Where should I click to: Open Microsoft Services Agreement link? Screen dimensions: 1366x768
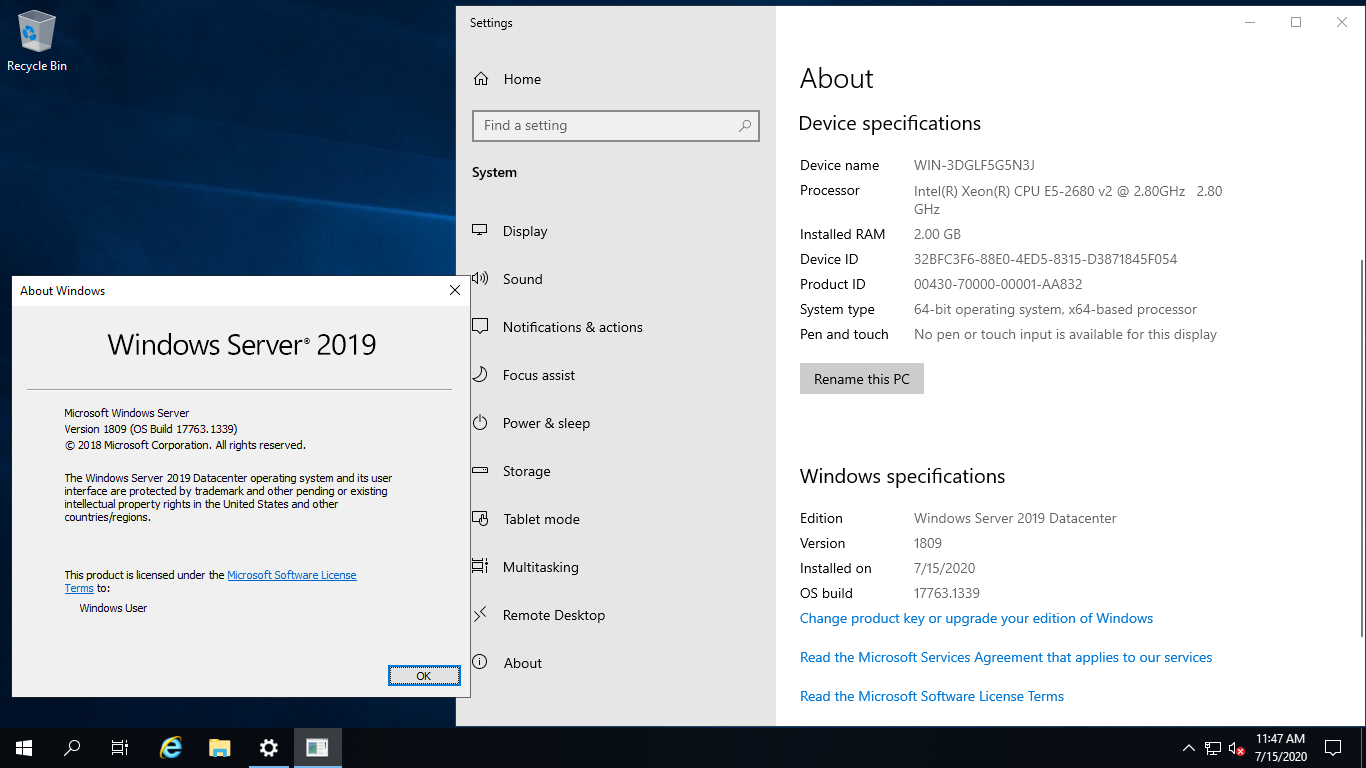1006,657
